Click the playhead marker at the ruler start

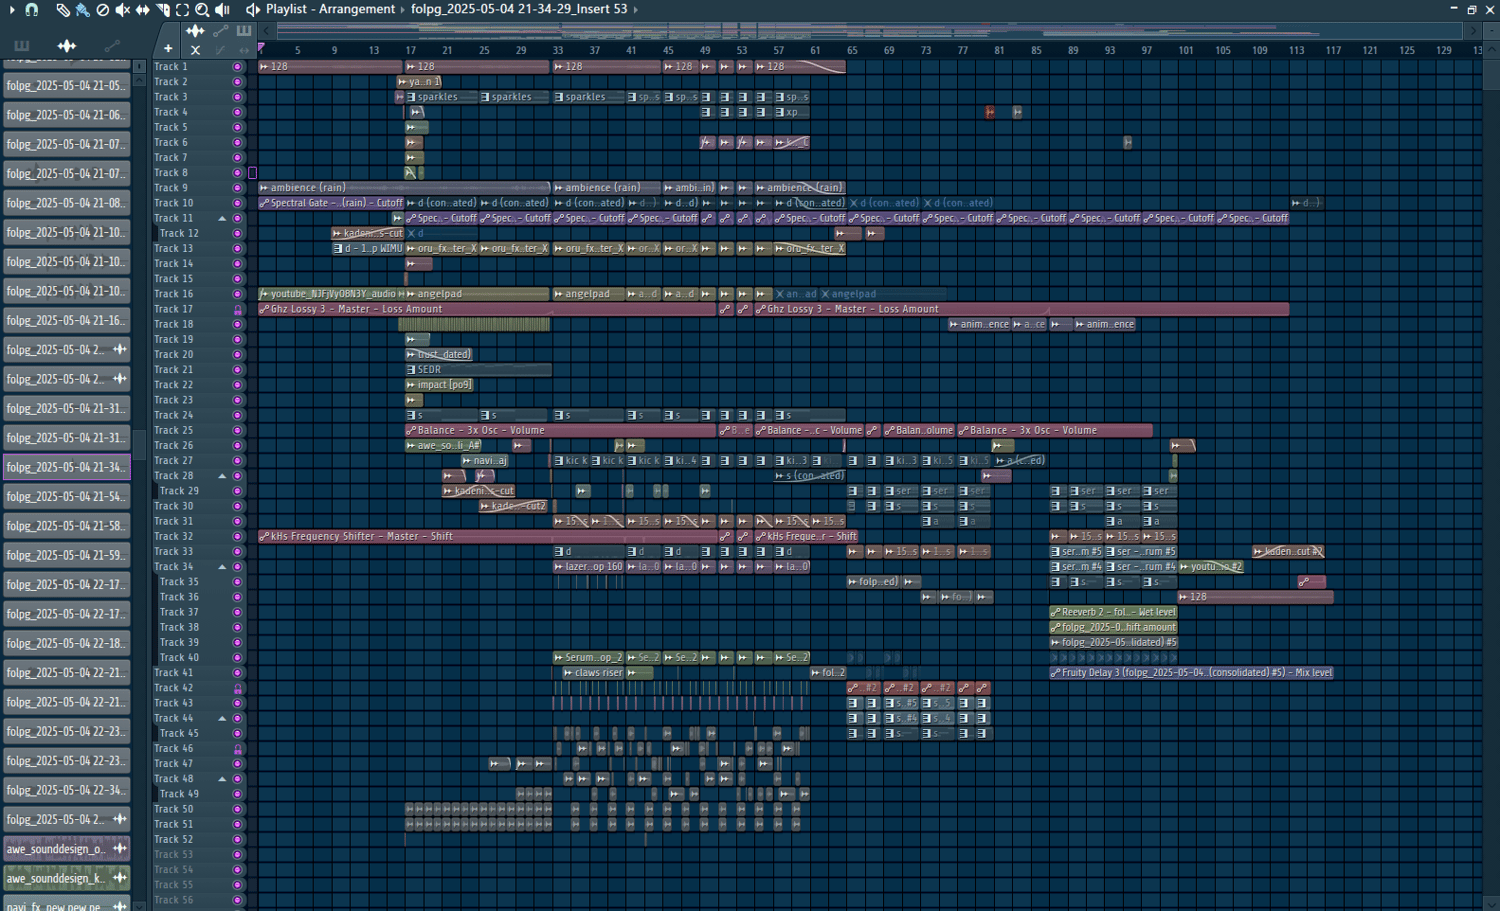point(262,48)
